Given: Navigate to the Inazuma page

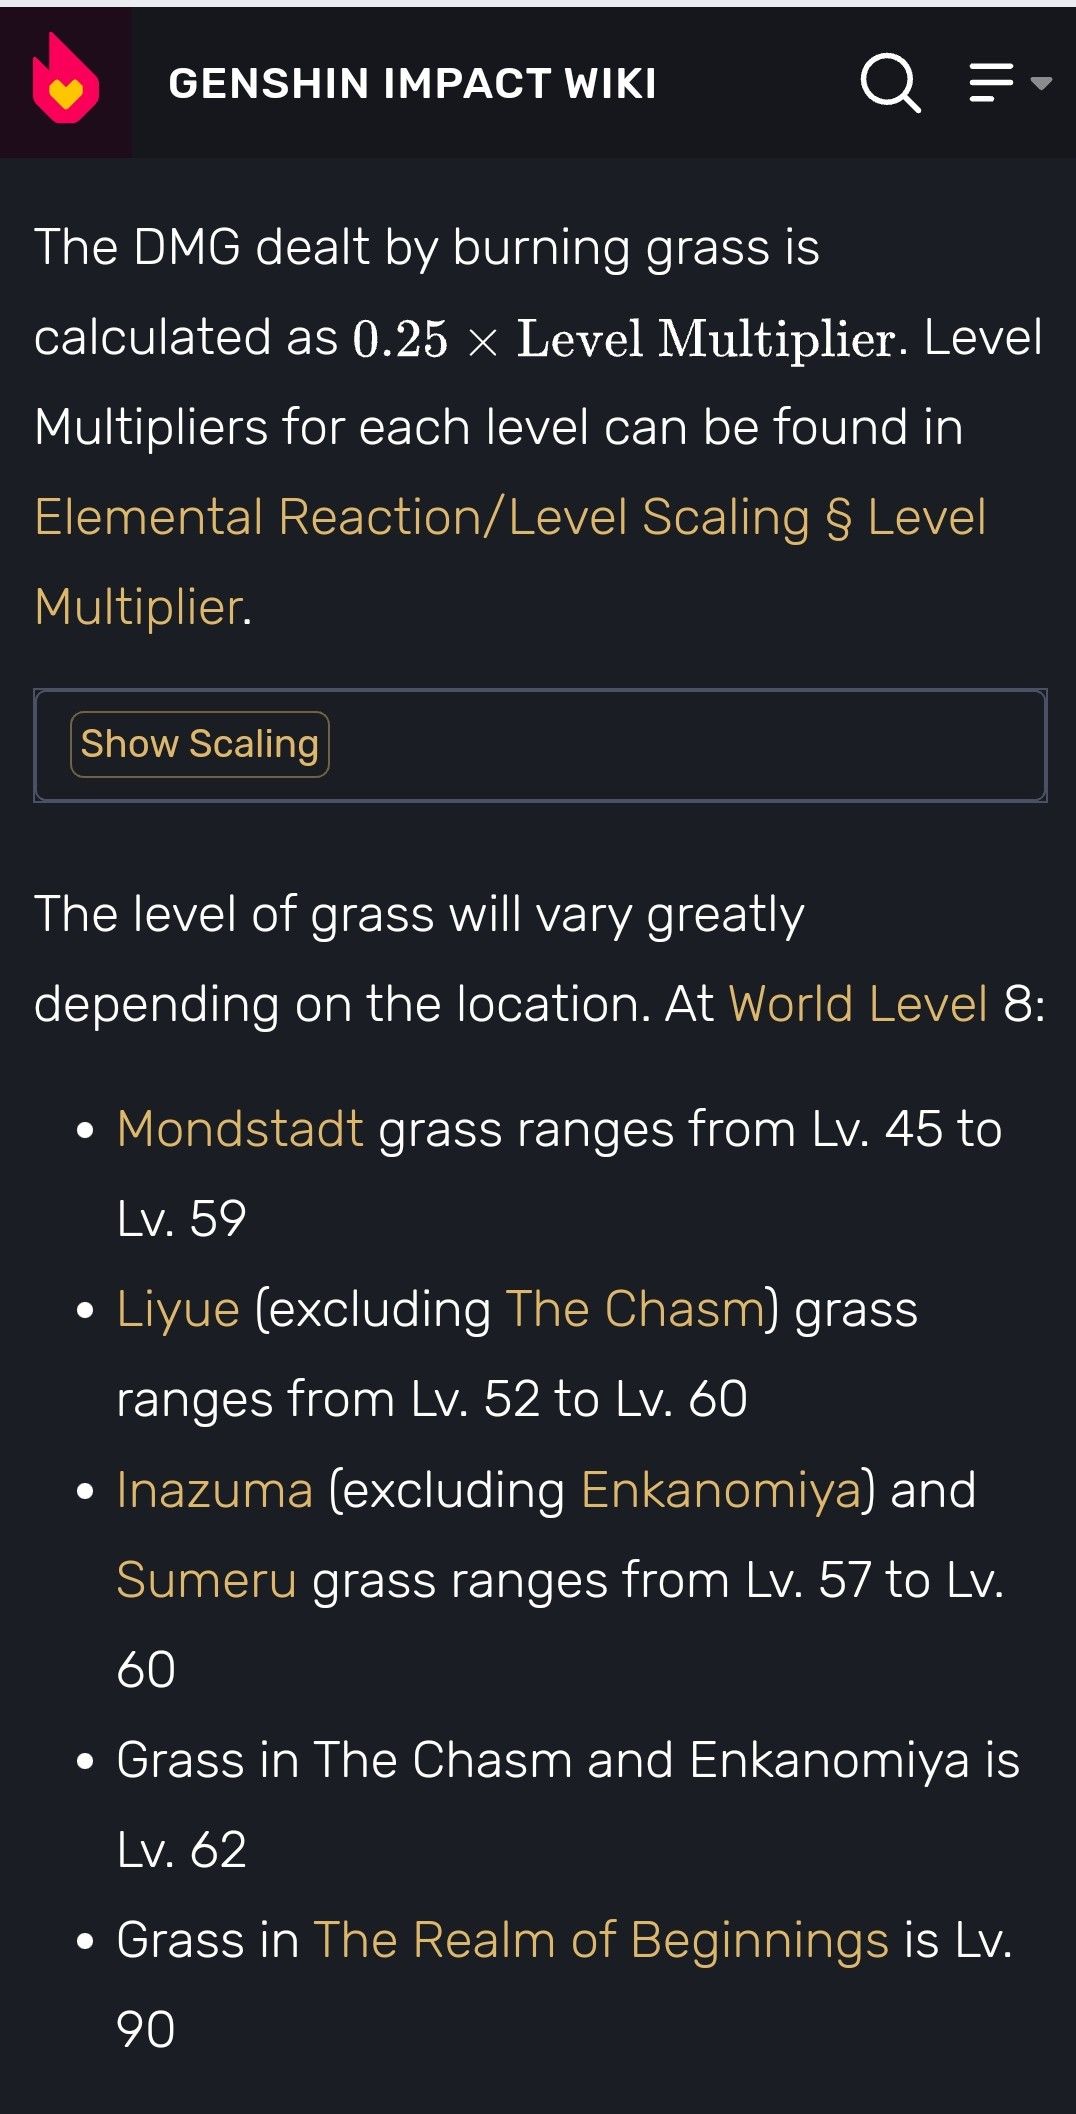Looking at the screenshot, I should pyautogui.click(x=216, y=1489).
